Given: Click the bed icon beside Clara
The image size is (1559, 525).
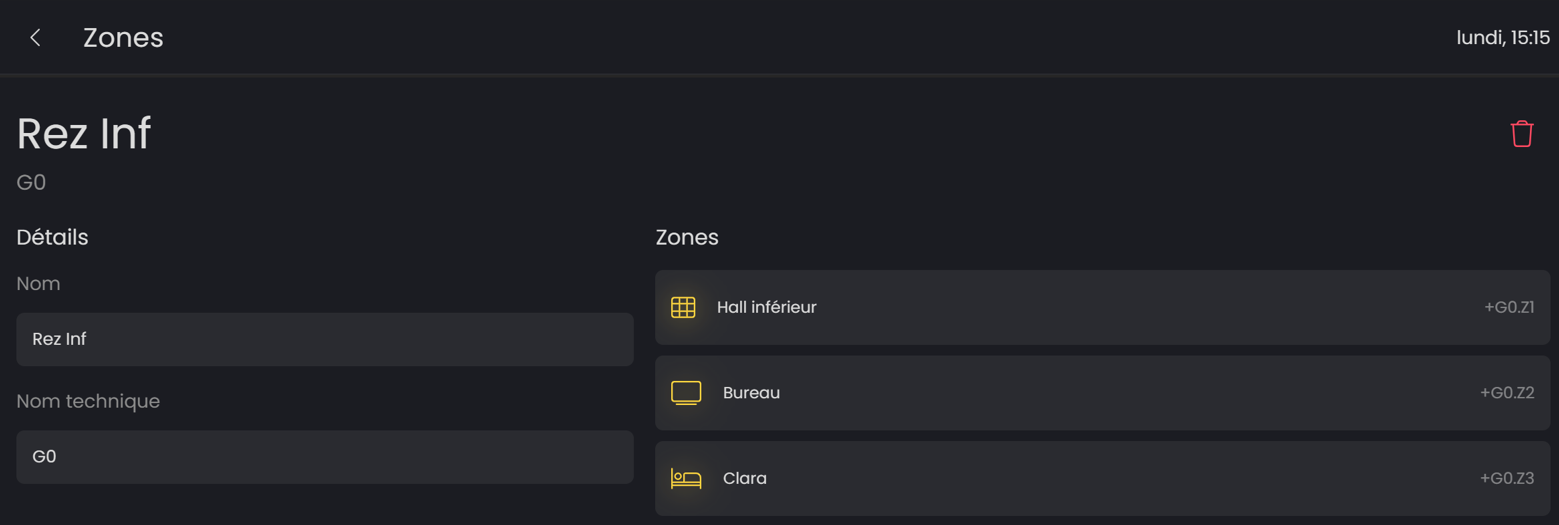Looking at the screenshot, I should [x=686, y=479].
